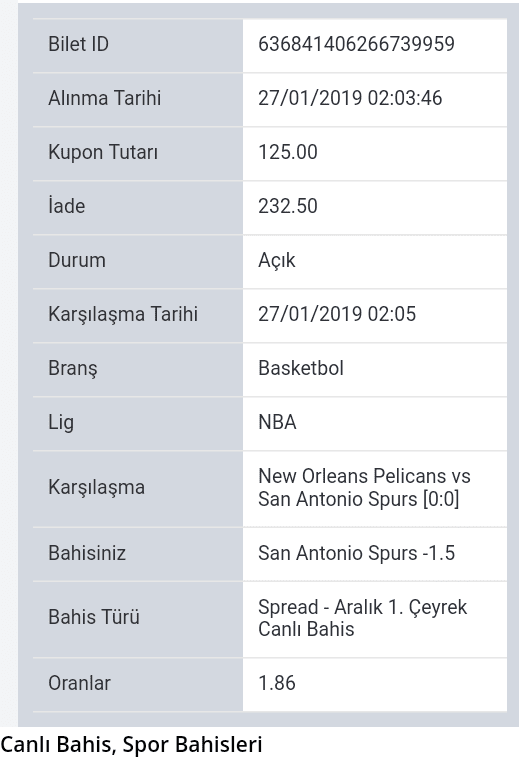Open the Canlı Bahis, Spor Bahisleri caption link
This screenshot has height=772, width=519.
pos(131,745)
